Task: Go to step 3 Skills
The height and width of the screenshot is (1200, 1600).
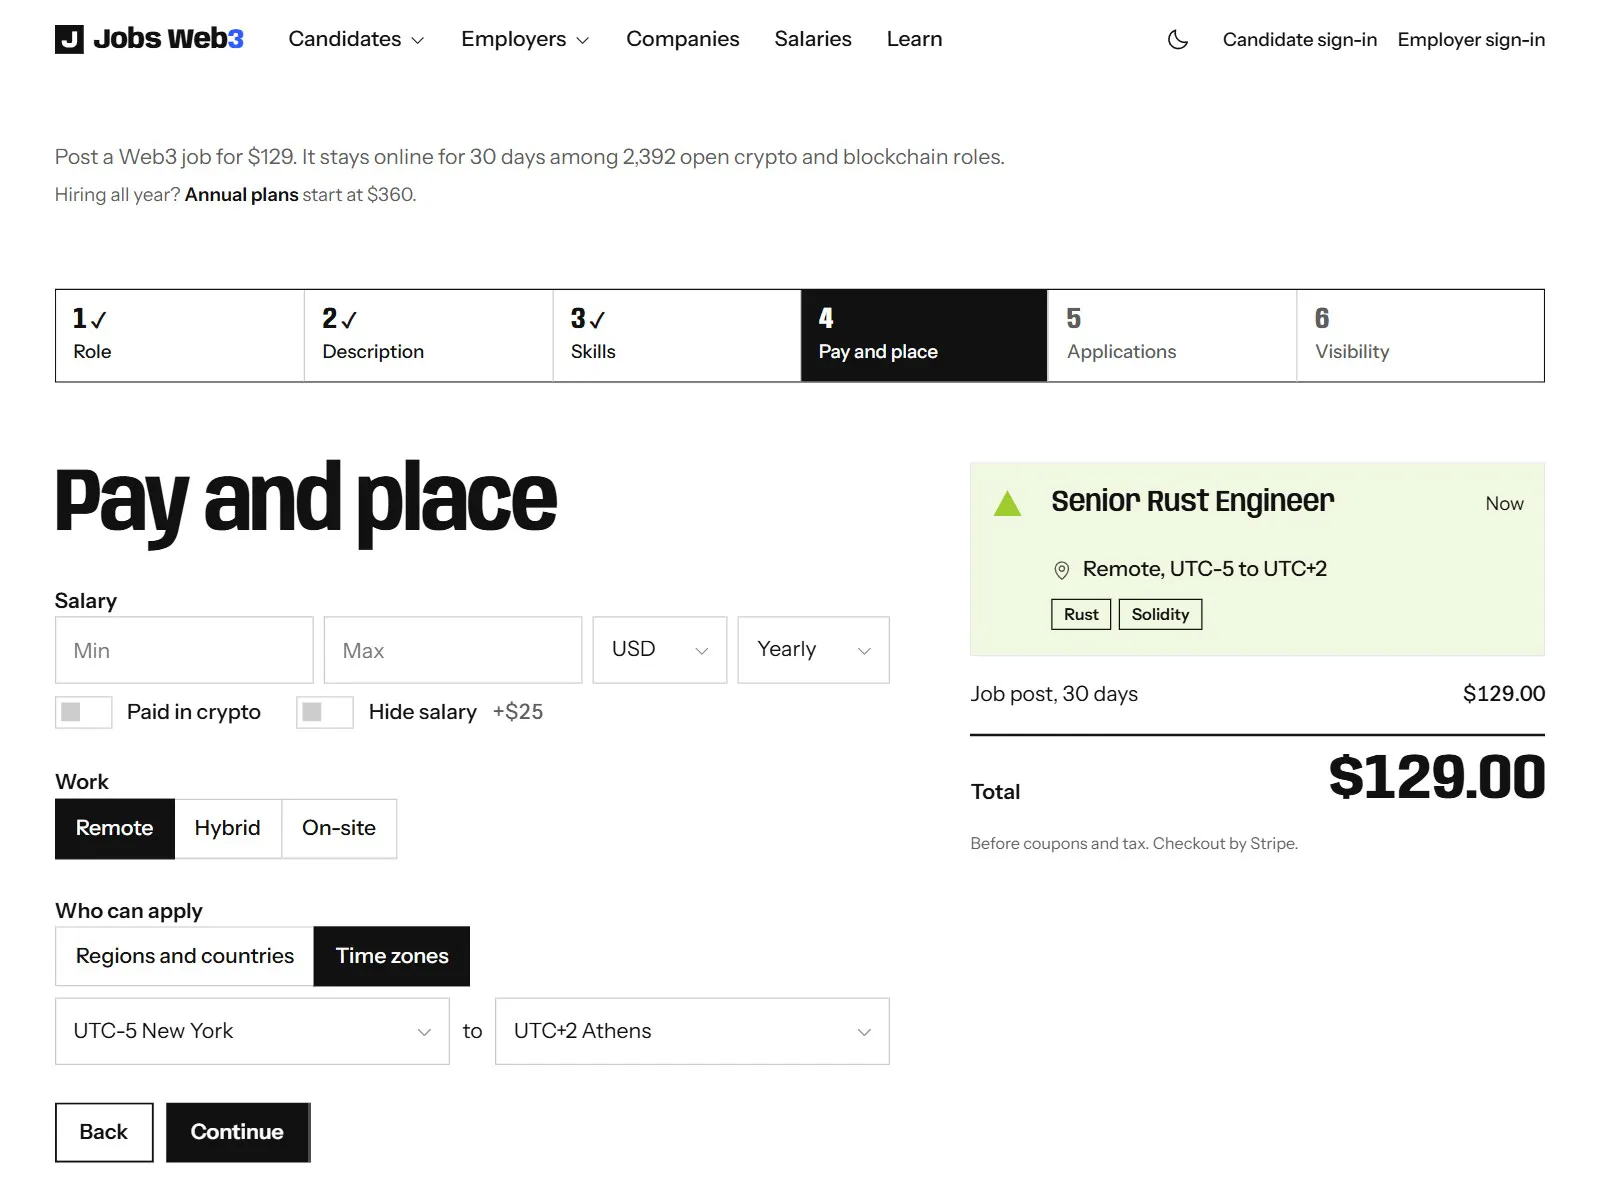Action: tap(677, 336)
